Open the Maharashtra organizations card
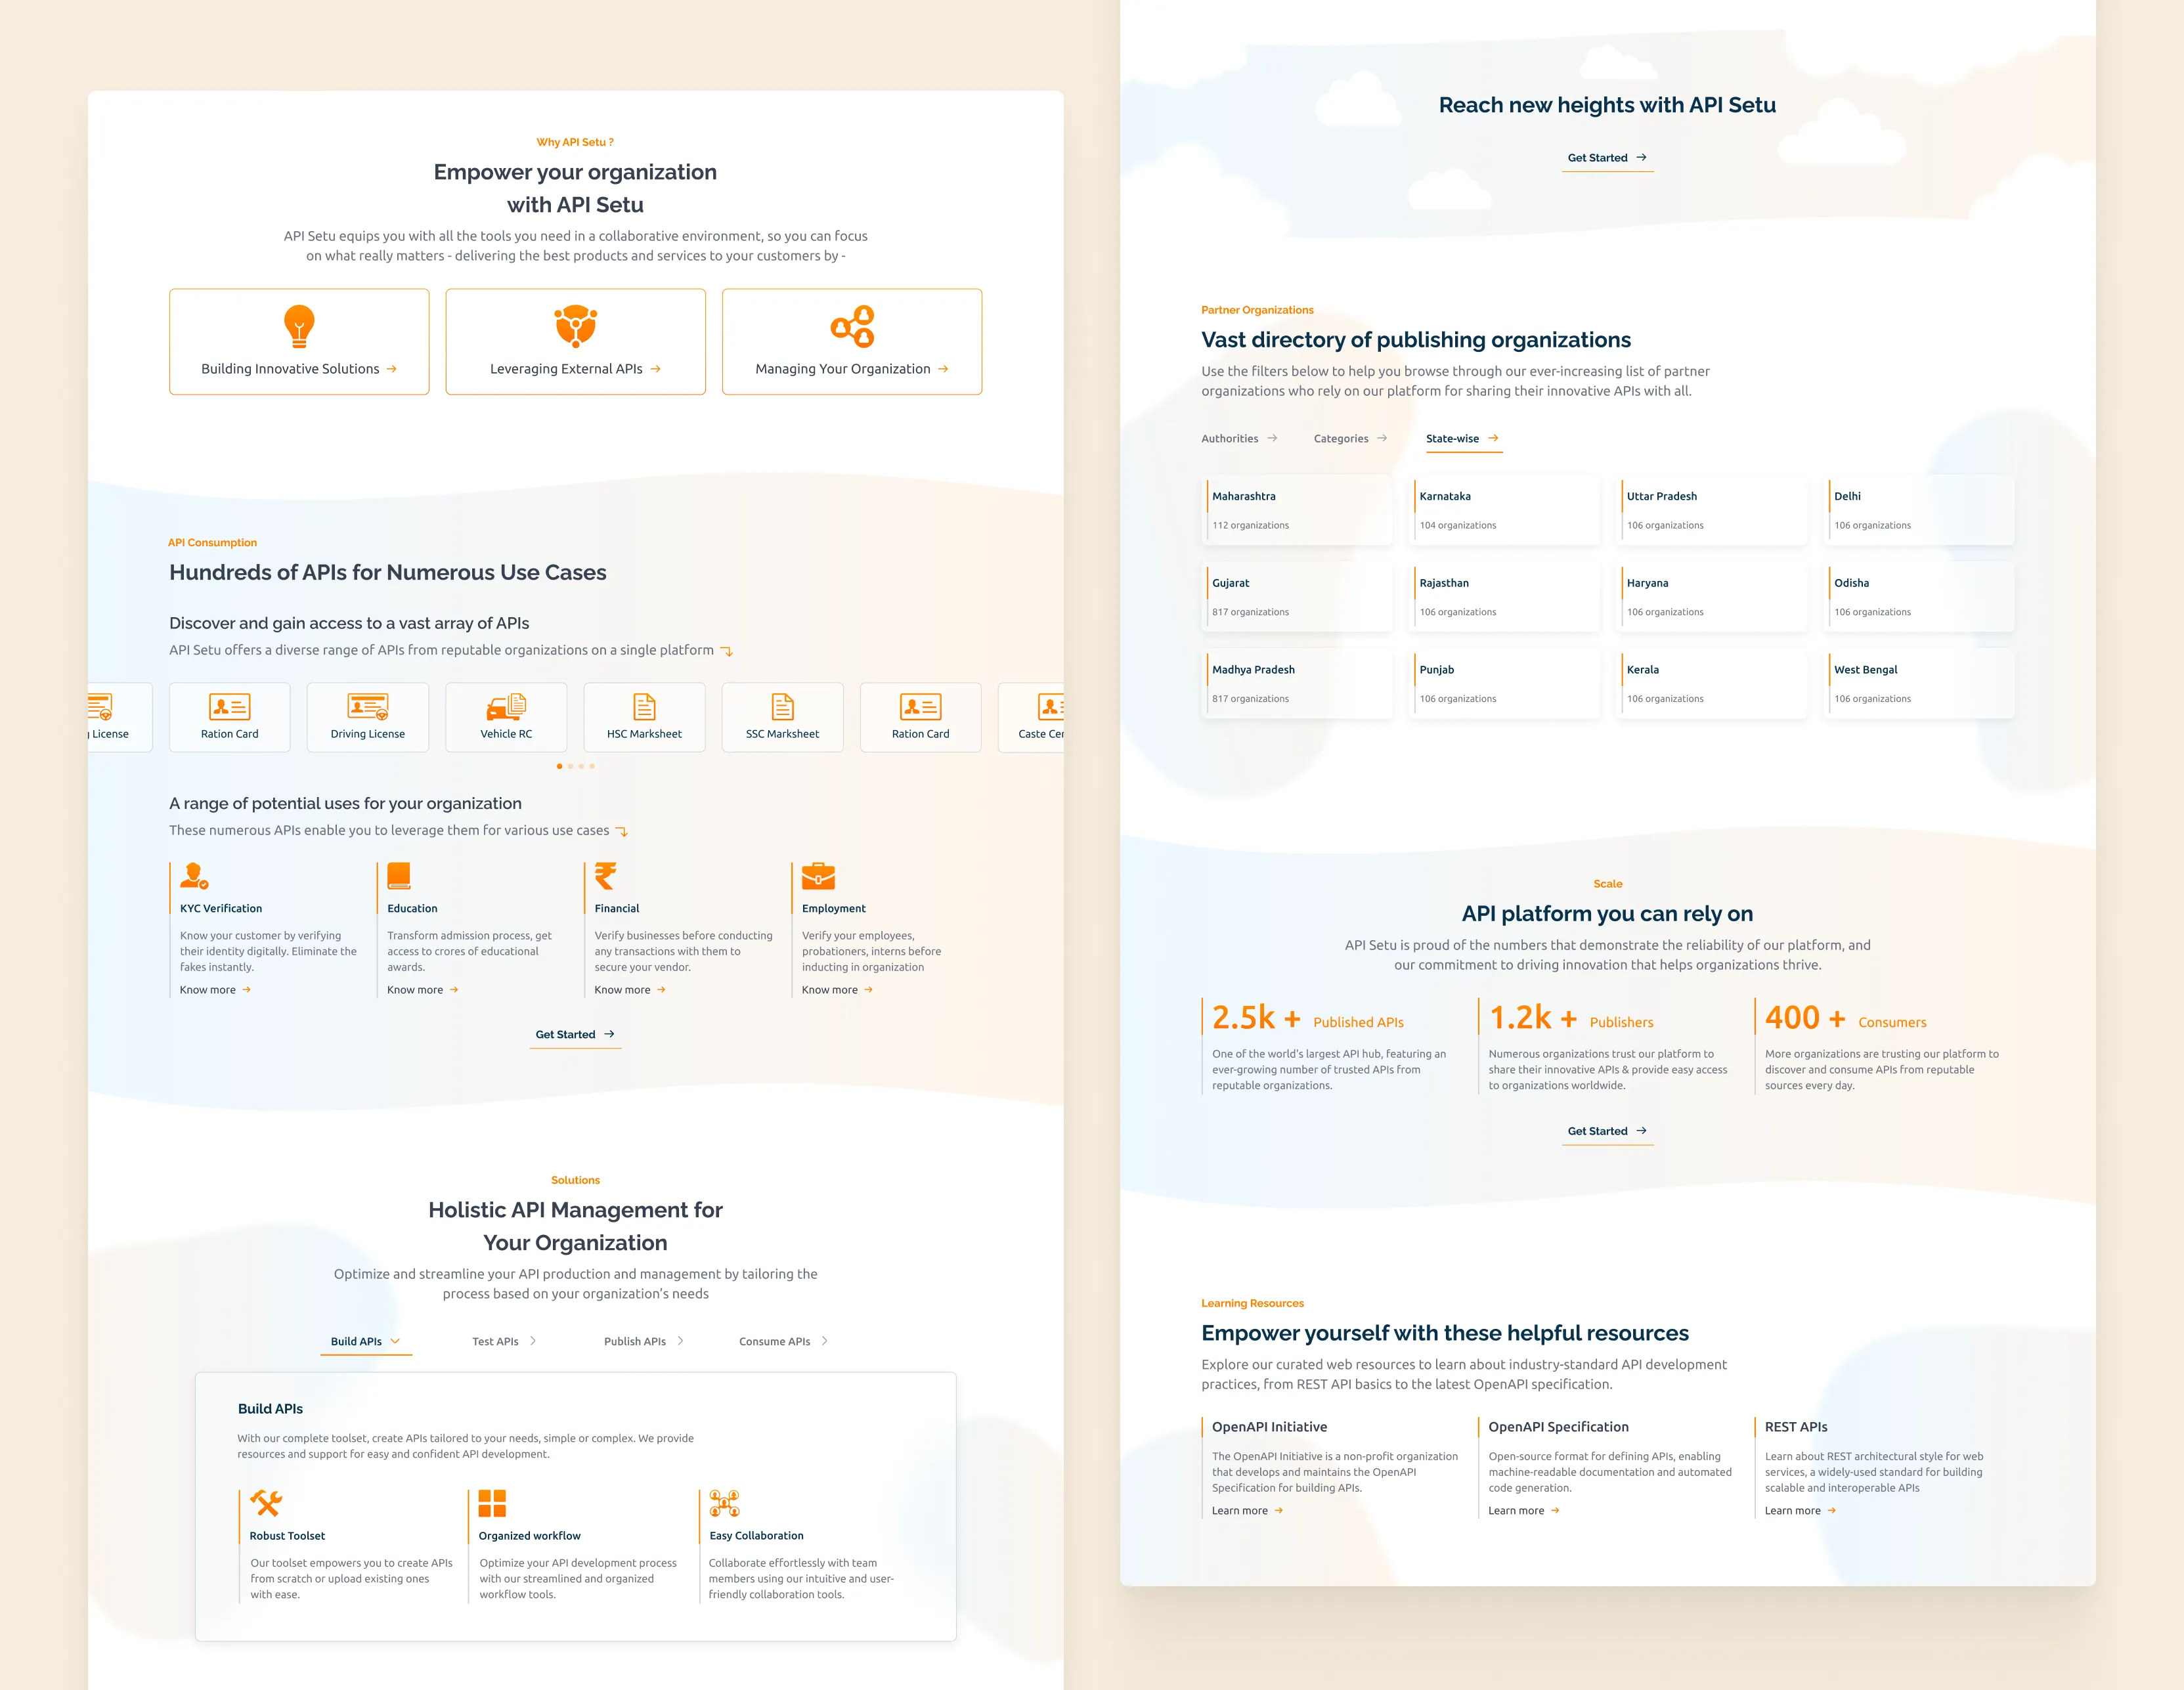This screenshot has width=2184, height=1690. [1297, 510]
